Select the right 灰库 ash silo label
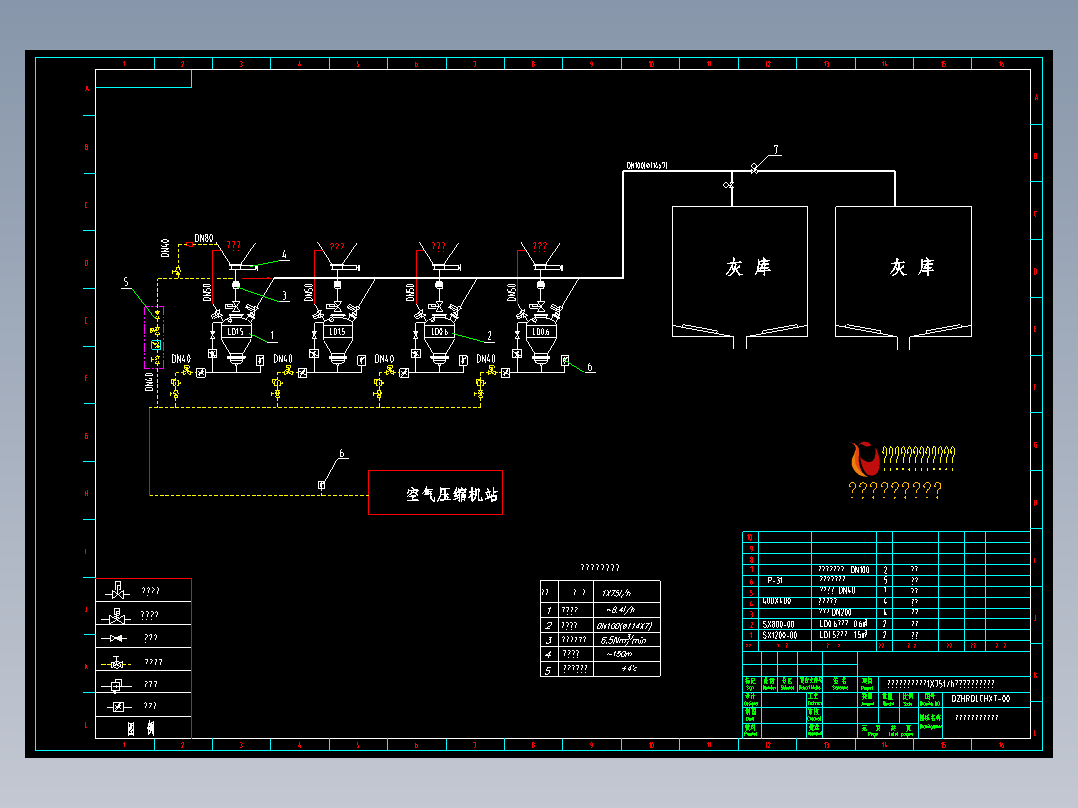 pos(912,267)
